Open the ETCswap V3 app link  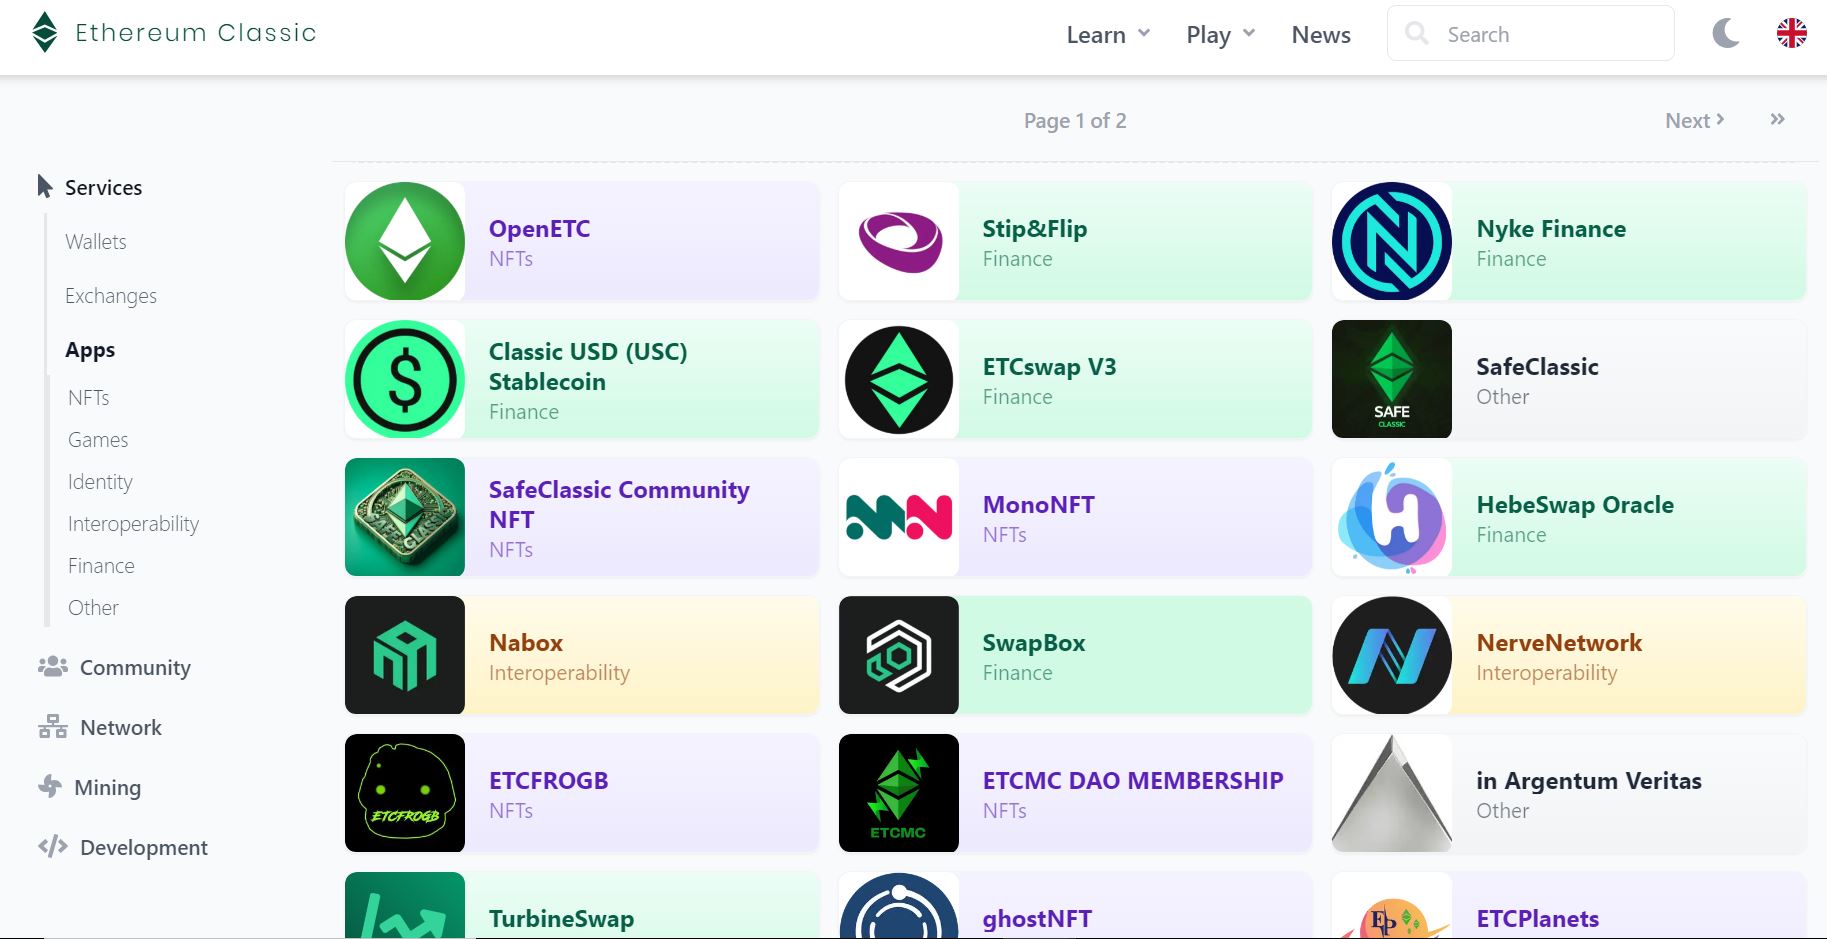1049,366
